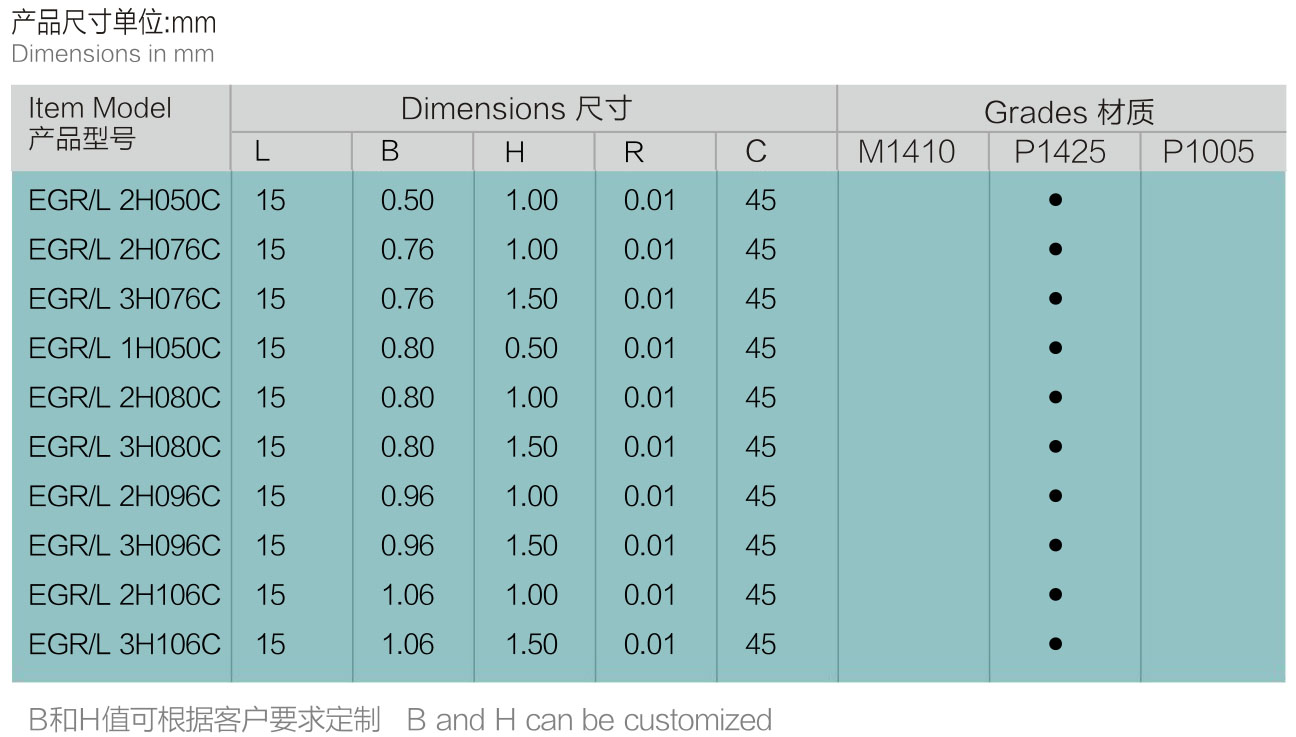Click the Item Model 产品型号 header
1296x737 pixels.
click(100, 123)
